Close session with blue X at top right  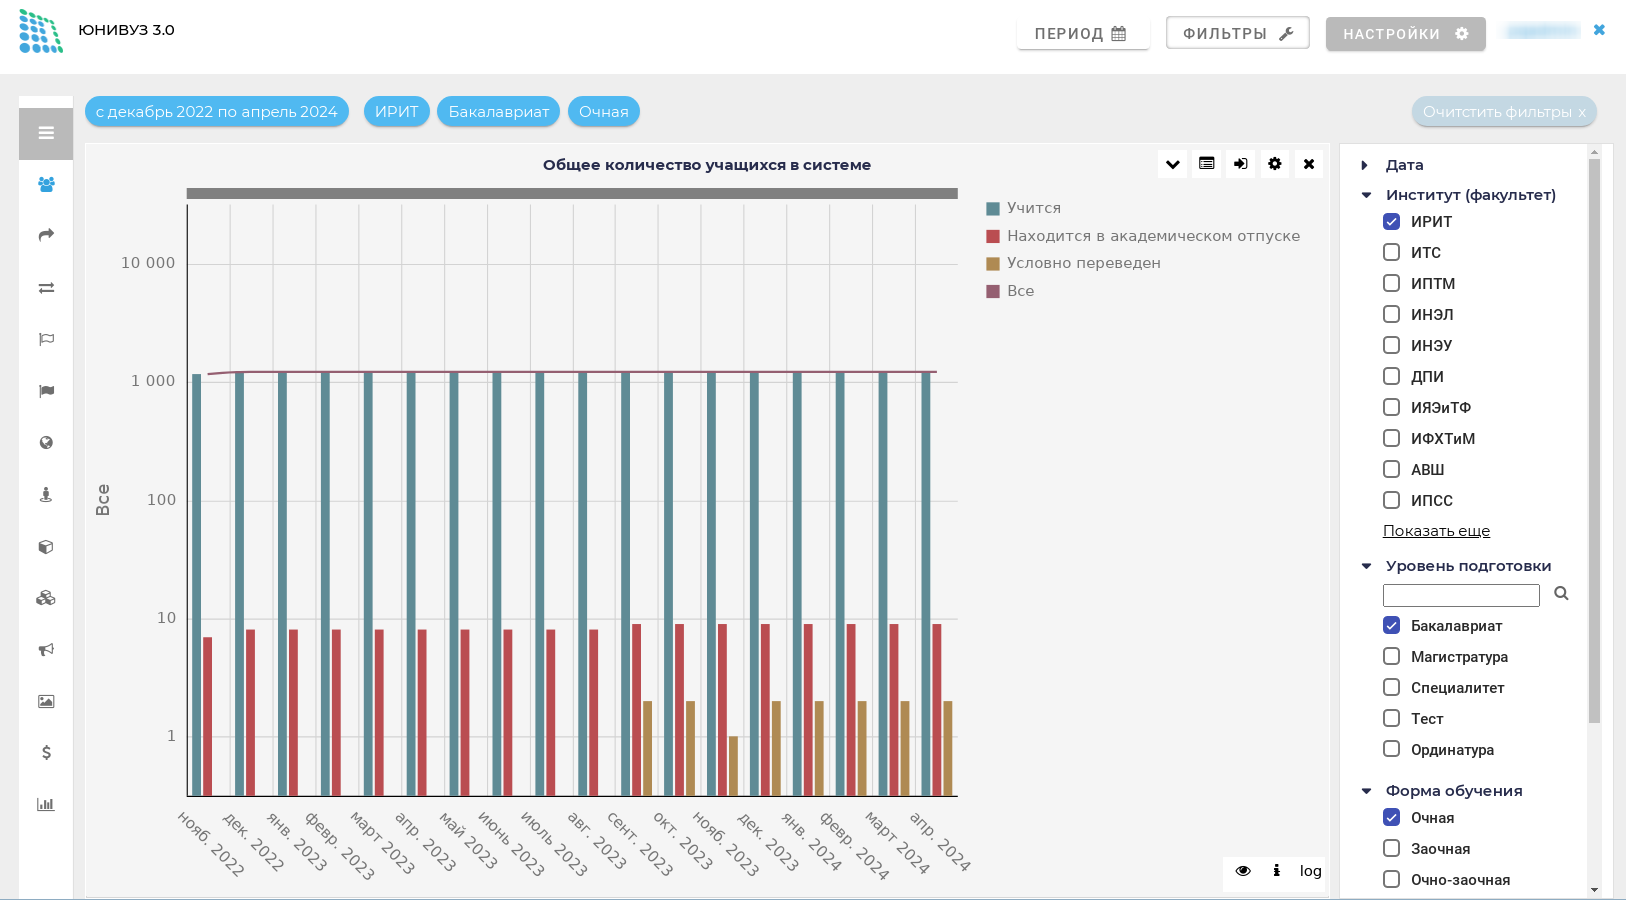point(1599,30)
